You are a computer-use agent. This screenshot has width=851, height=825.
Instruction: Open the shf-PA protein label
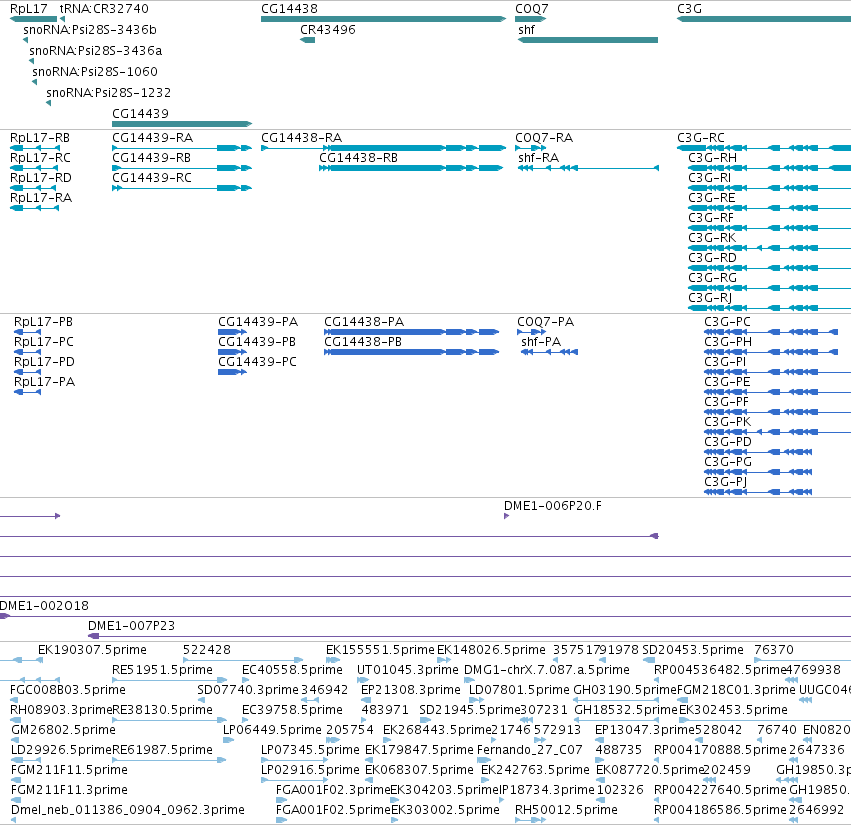coord(541,342)
